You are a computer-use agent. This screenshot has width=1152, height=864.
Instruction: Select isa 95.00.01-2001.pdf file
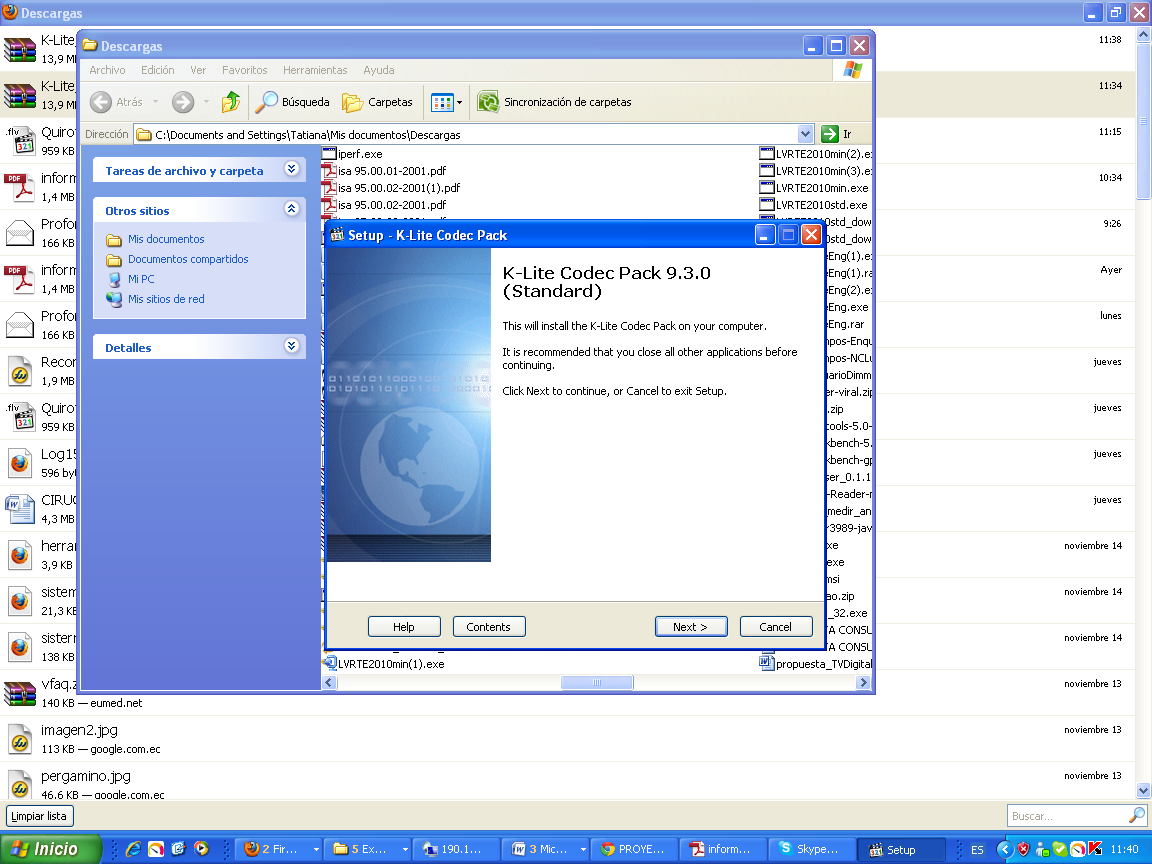pos(384,170)
